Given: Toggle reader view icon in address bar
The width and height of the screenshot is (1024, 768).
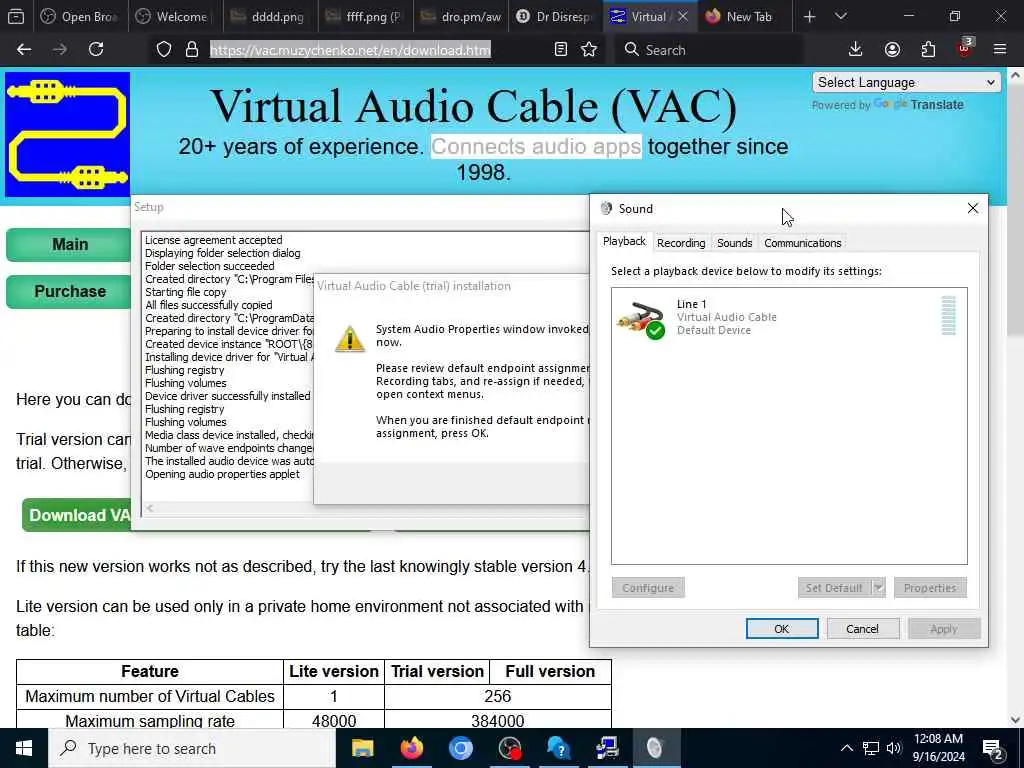Looking at the screenshot, I should 560,50.
